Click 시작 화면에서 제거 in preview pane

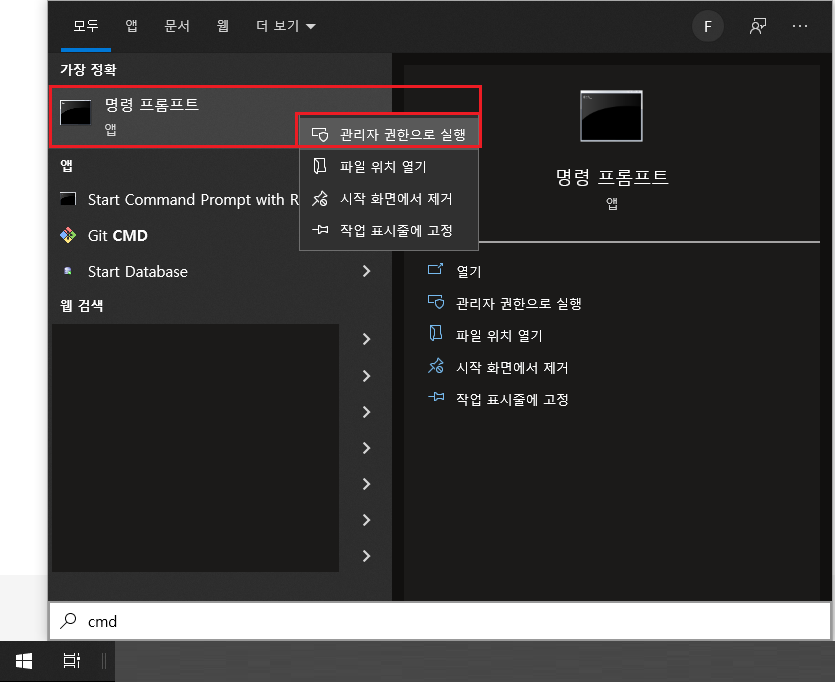pyautogui.click(x=512, y=367)
